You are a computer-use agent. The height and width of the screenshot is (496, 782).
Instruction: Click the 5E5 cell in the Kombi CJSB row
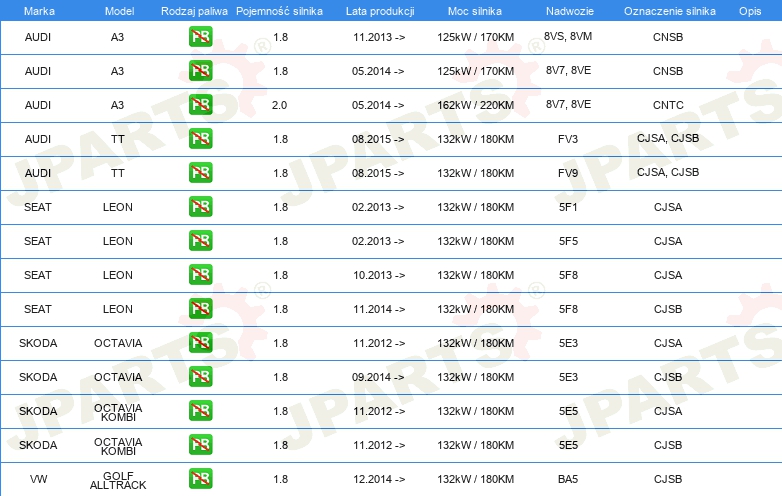pyautogui.click(x=568, y=445)
